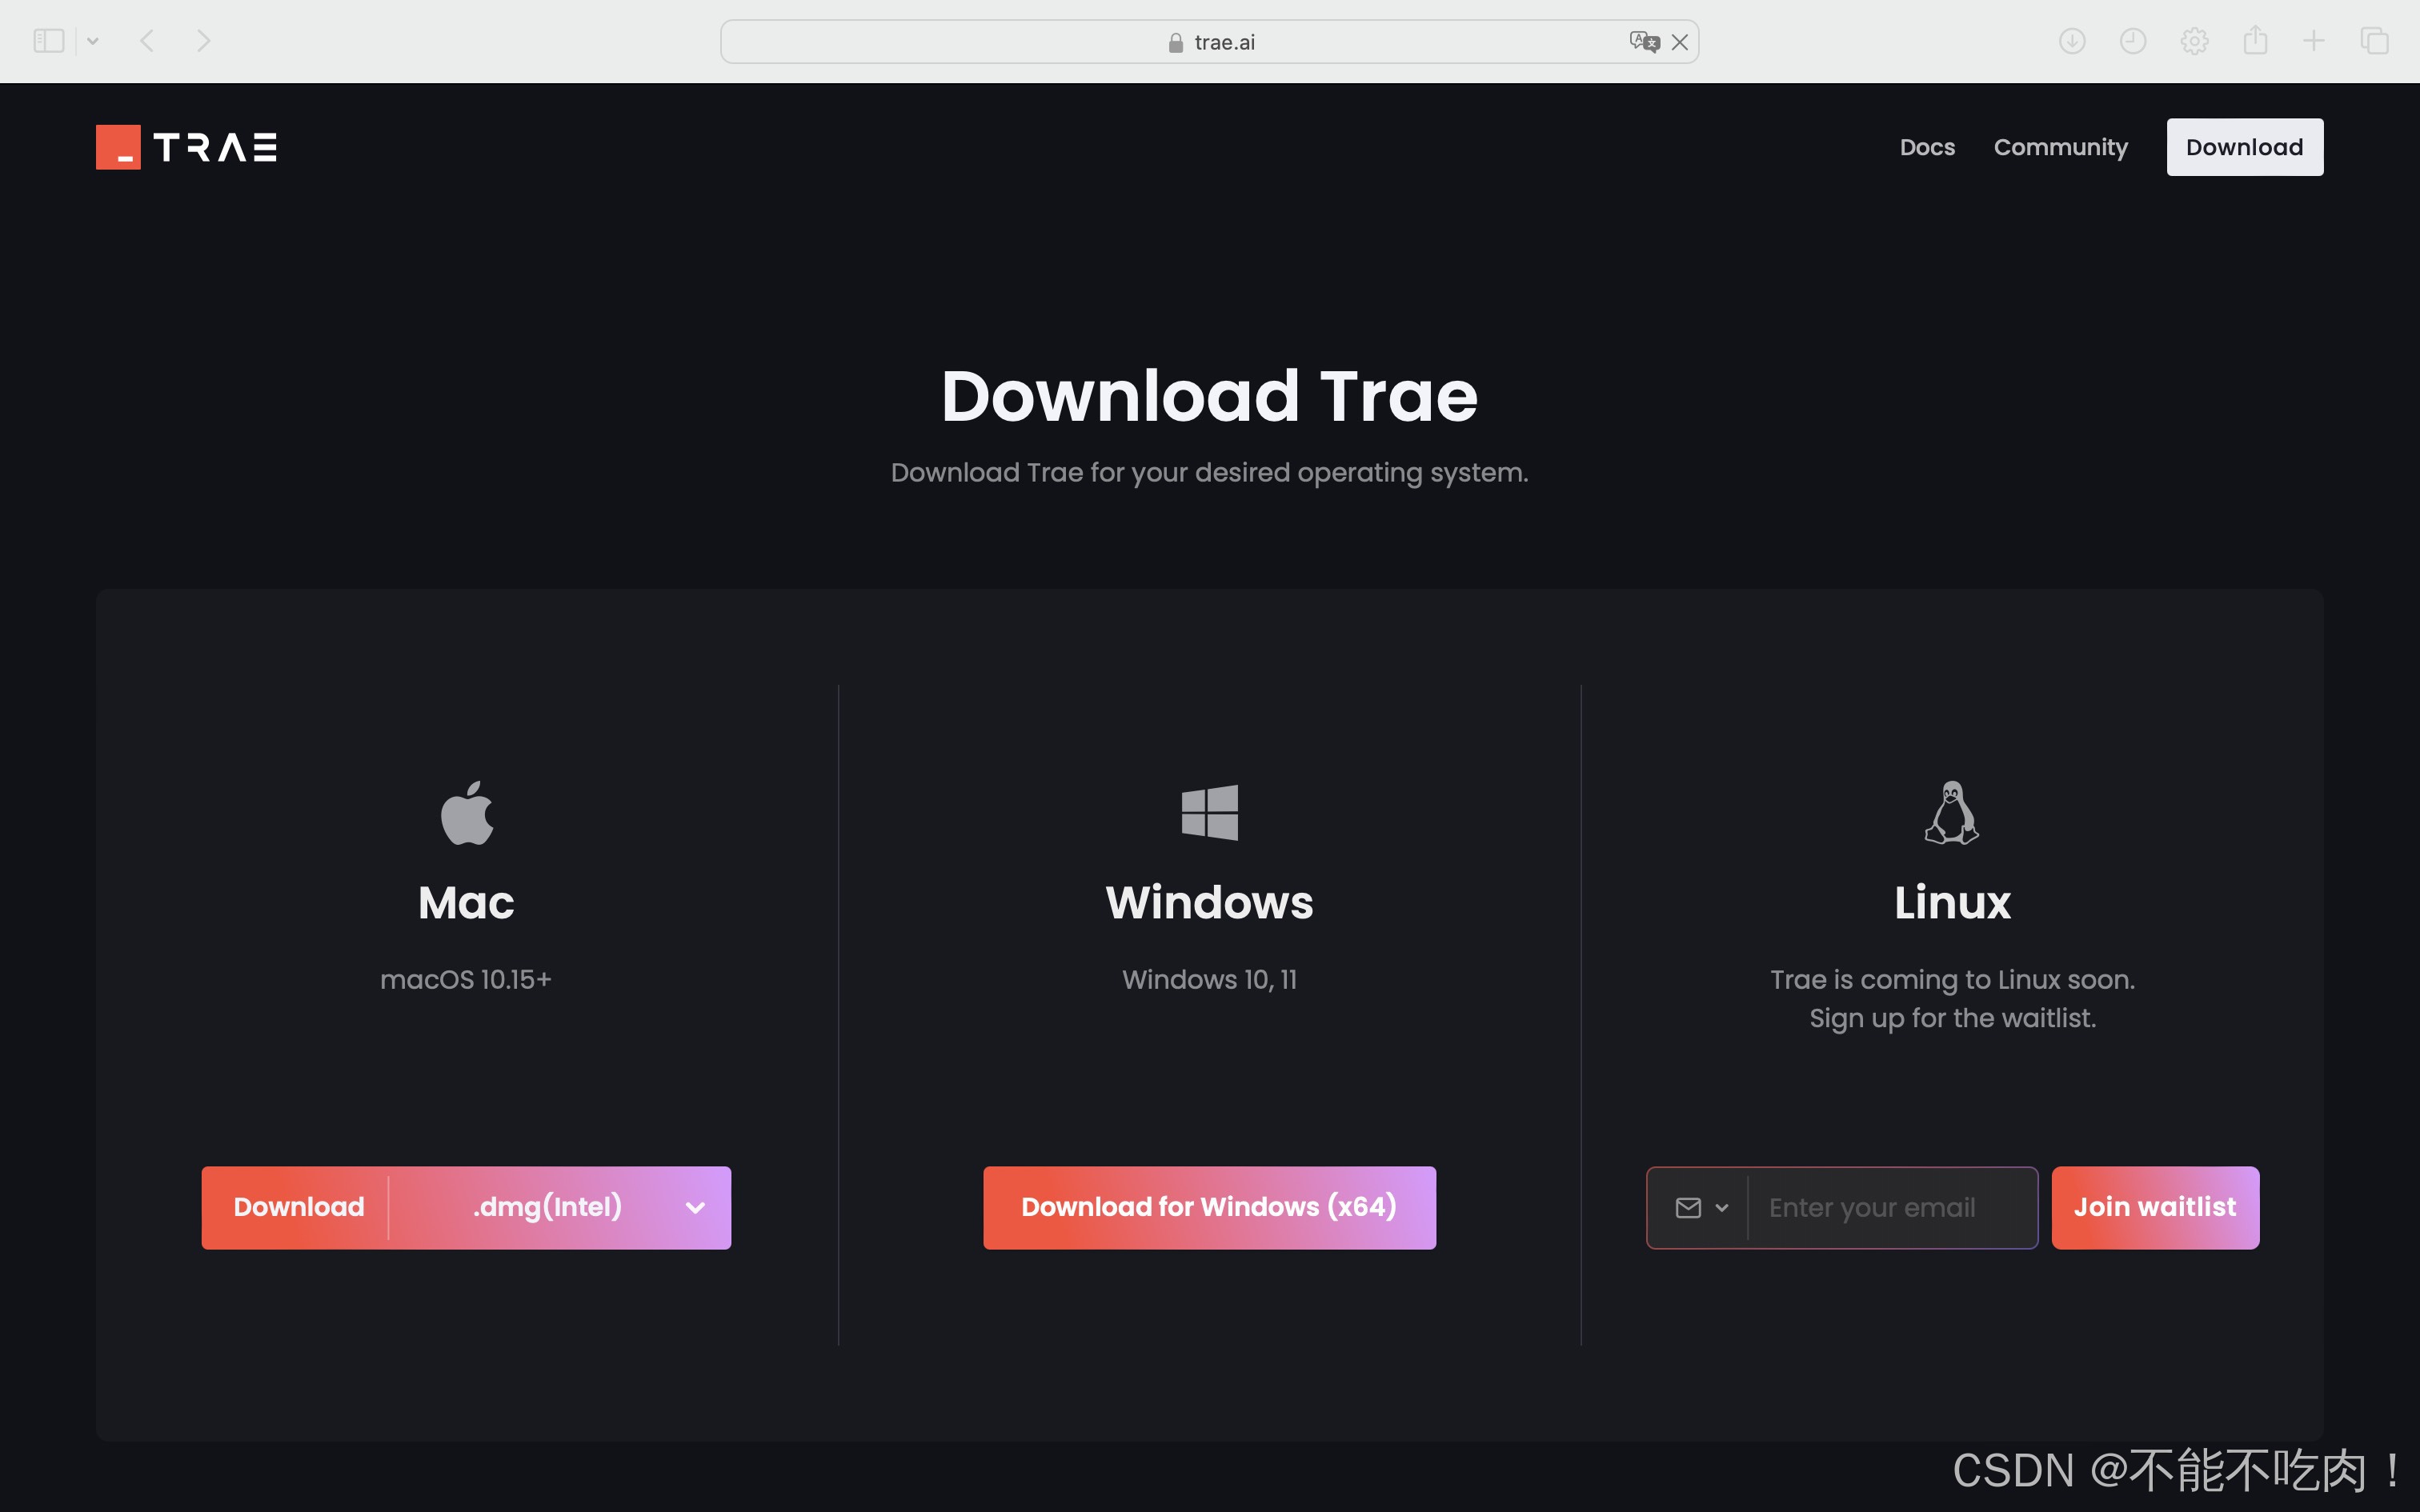Open Safari downloads icon
The width and height of the screenshot is (2420, 1512).
[2072, 41]
